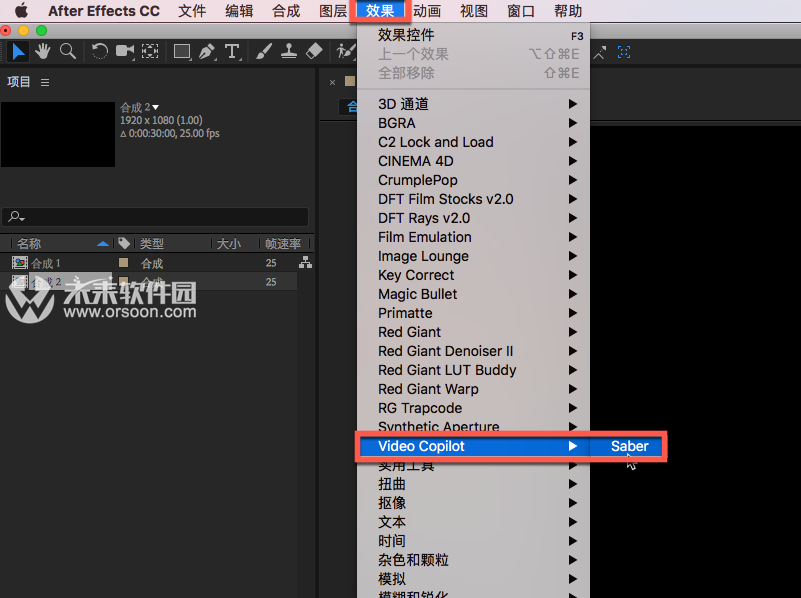Open the Project panel menu icon

pos(45,82)
